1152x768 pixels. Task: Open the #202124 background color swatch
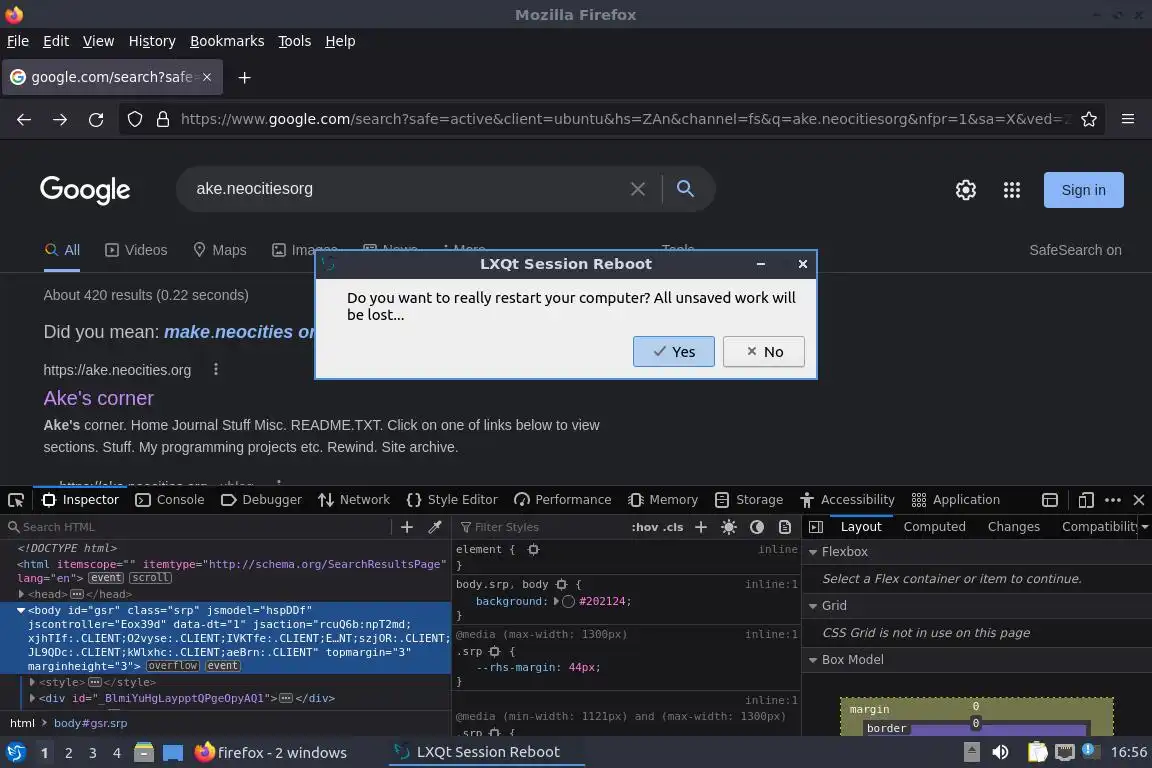click(x=568, y=601)
